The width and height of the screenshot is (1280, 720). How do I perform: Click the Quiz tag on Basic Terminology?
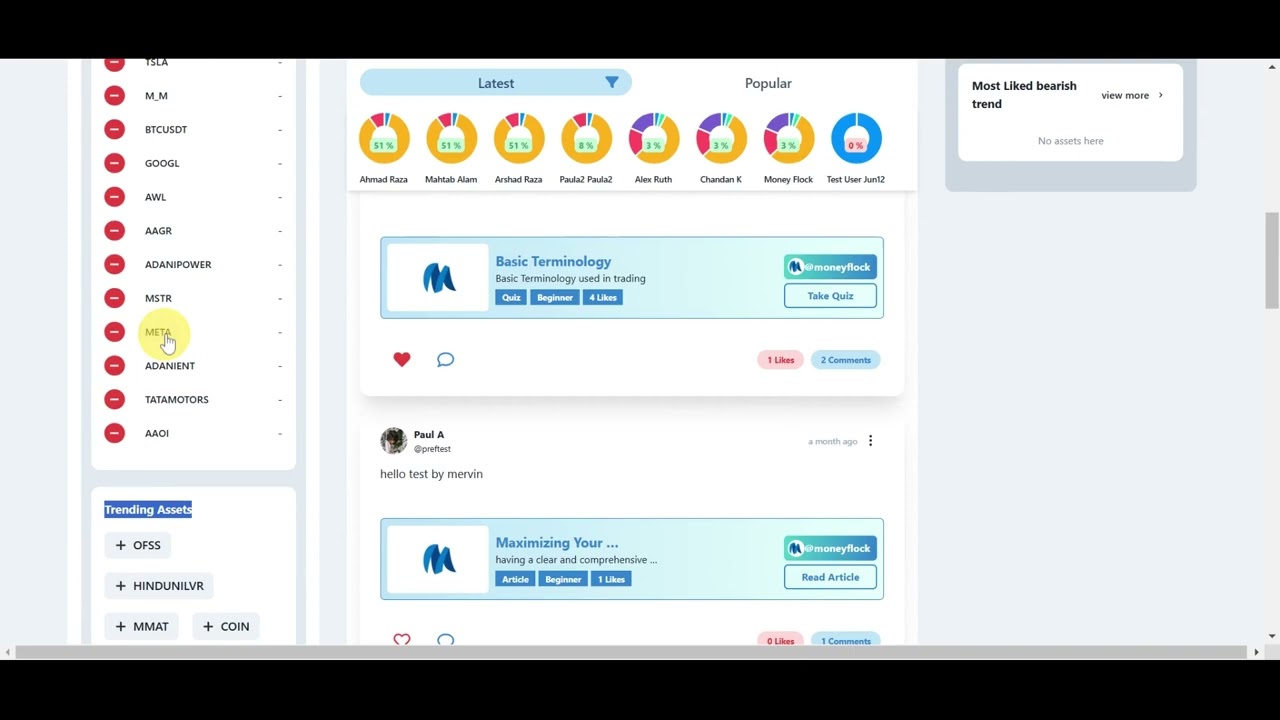(511, 297)
